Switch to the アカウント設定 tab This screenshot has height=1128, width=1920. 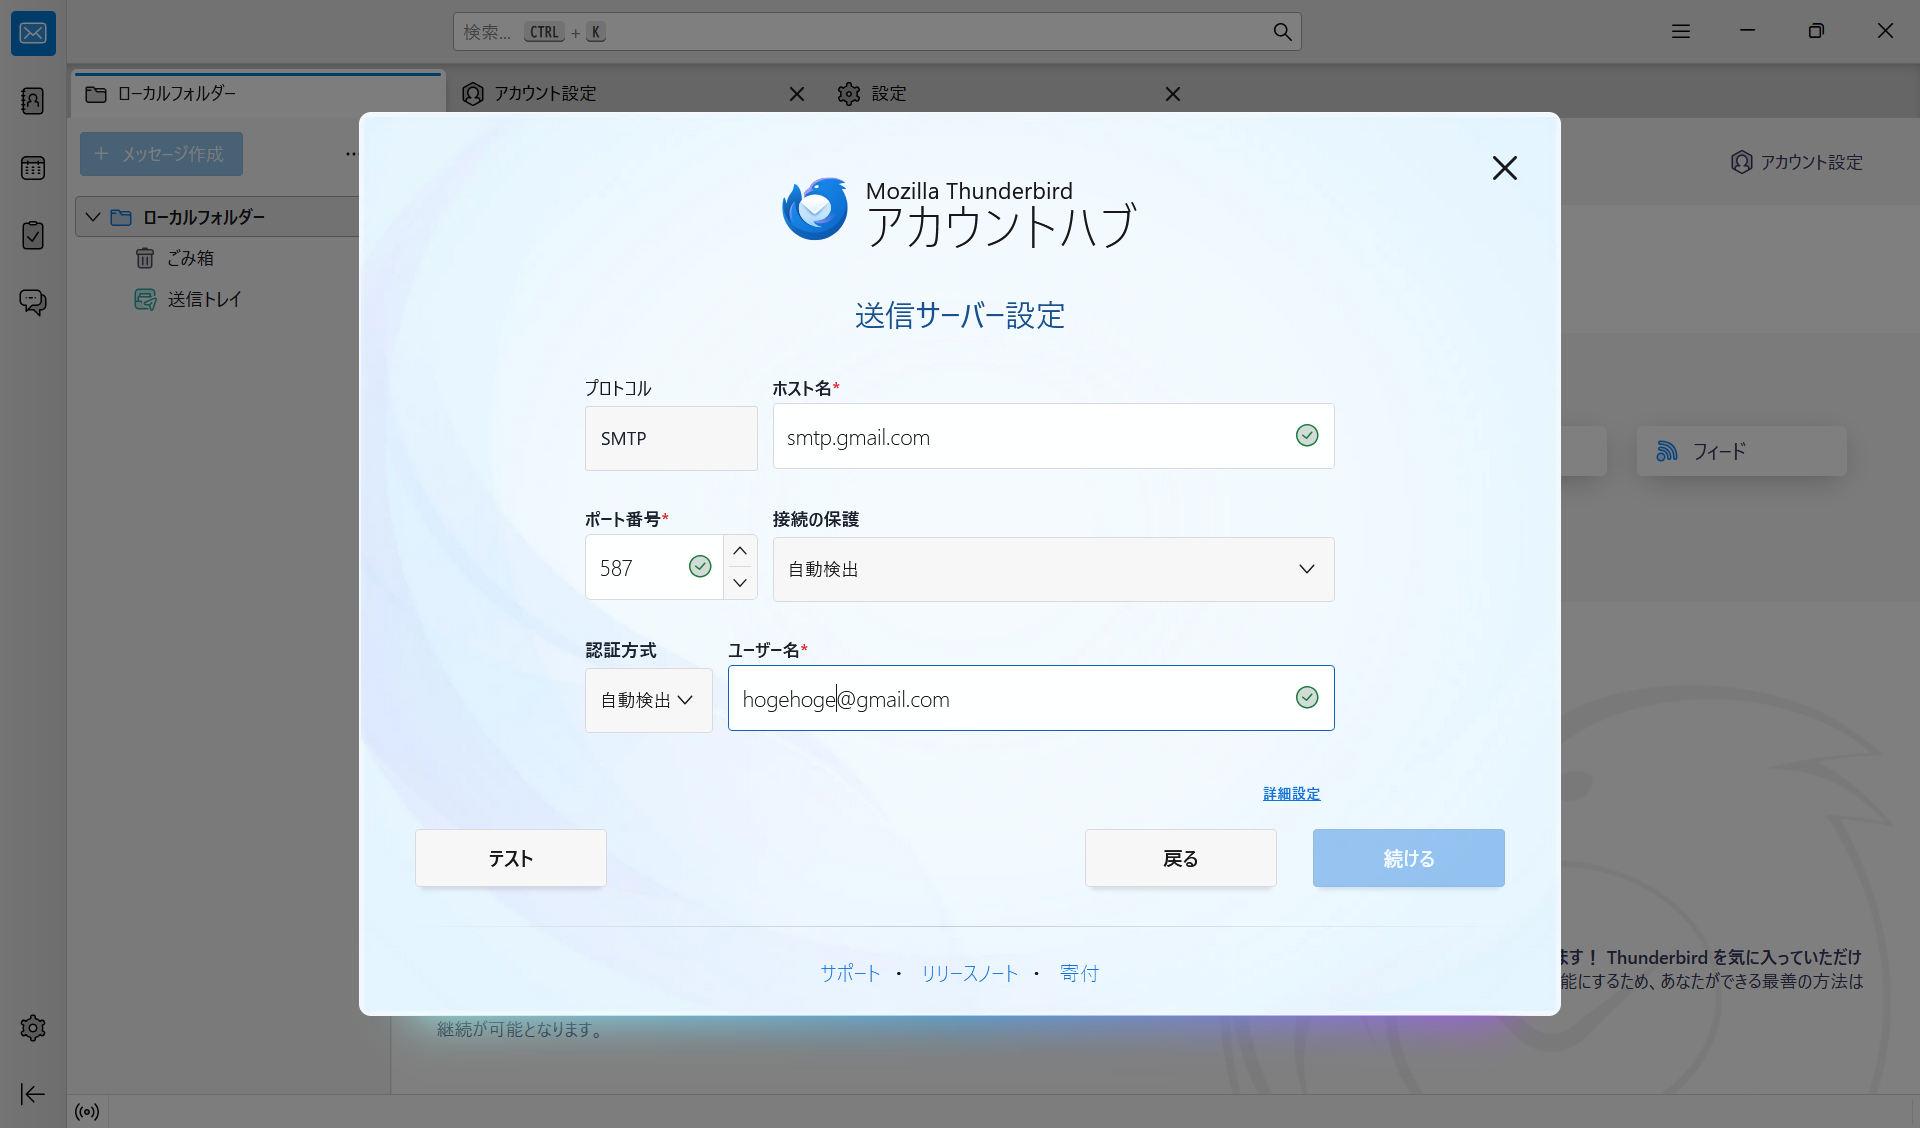click(545, 94)
